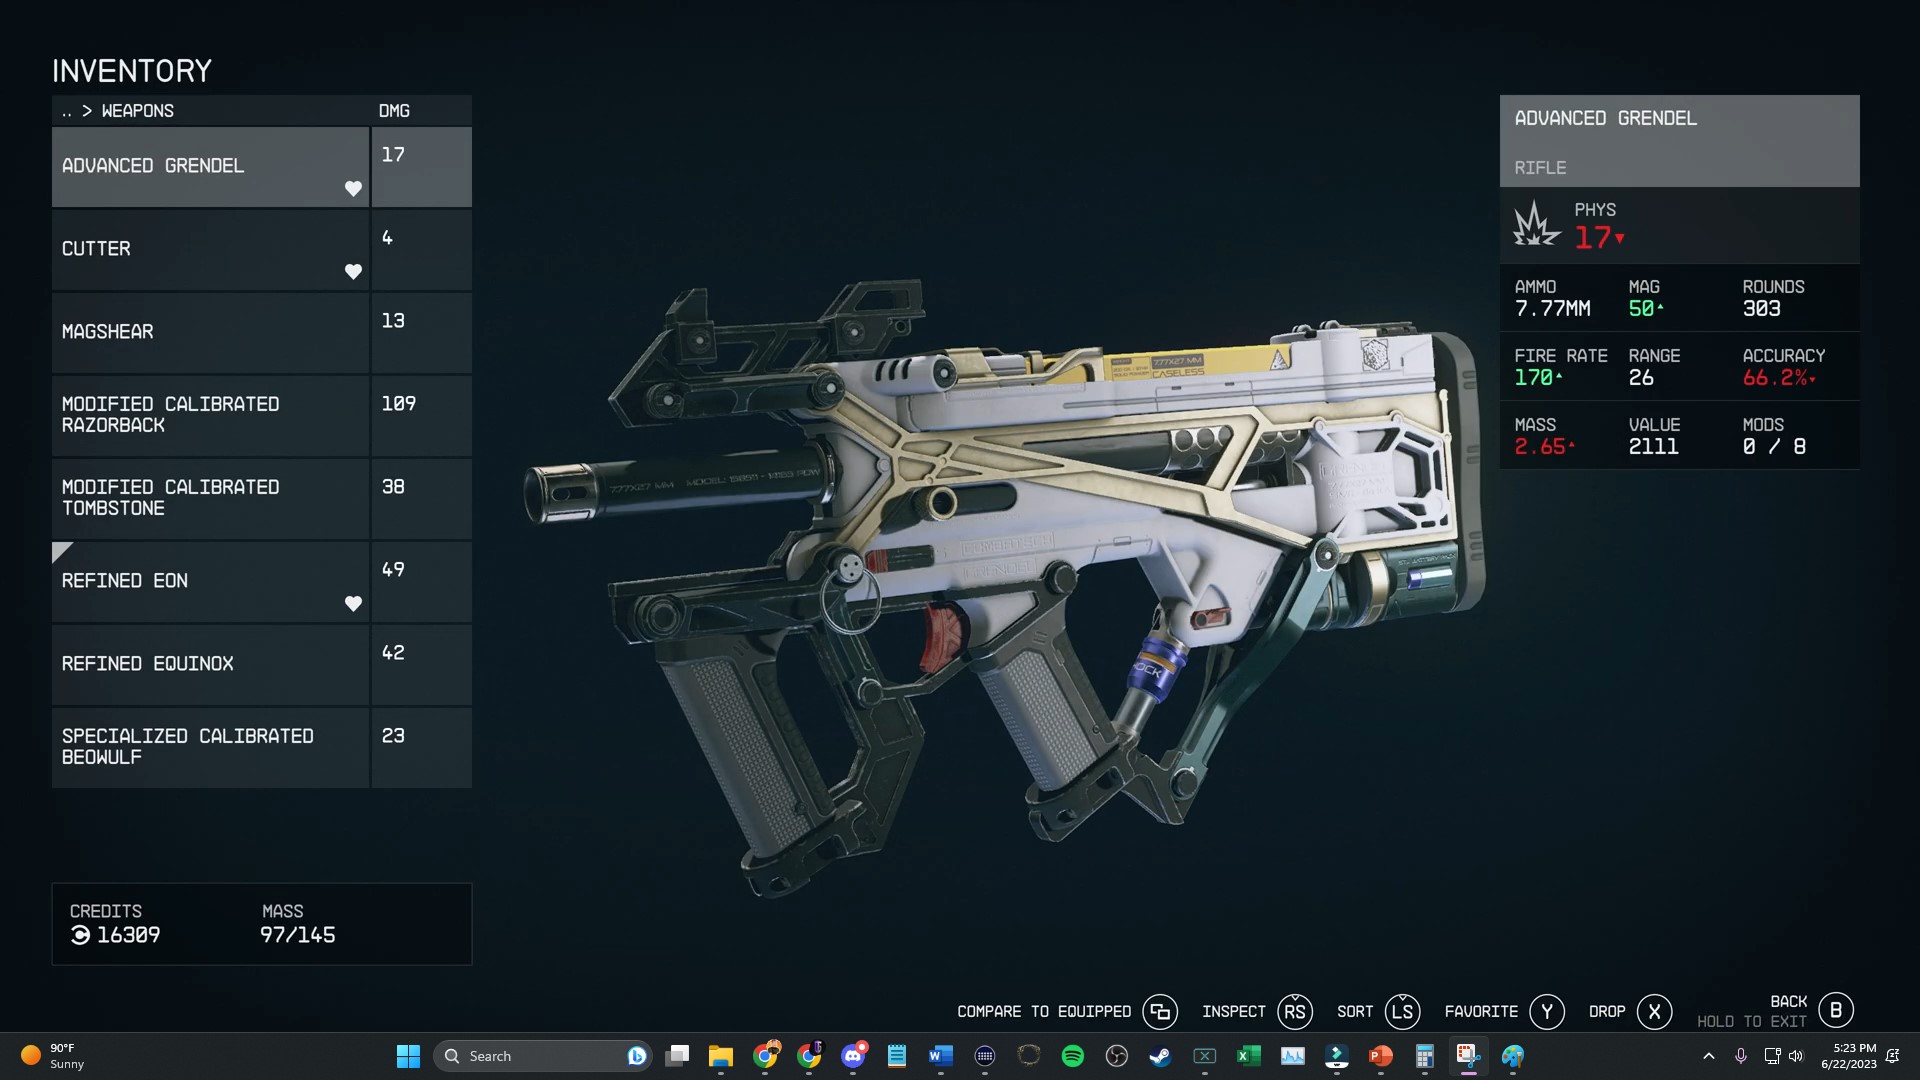Select Modified Calibrated Razorback
The height and width of the screenshot is (1080, 1920).
[x=261, y=415]
